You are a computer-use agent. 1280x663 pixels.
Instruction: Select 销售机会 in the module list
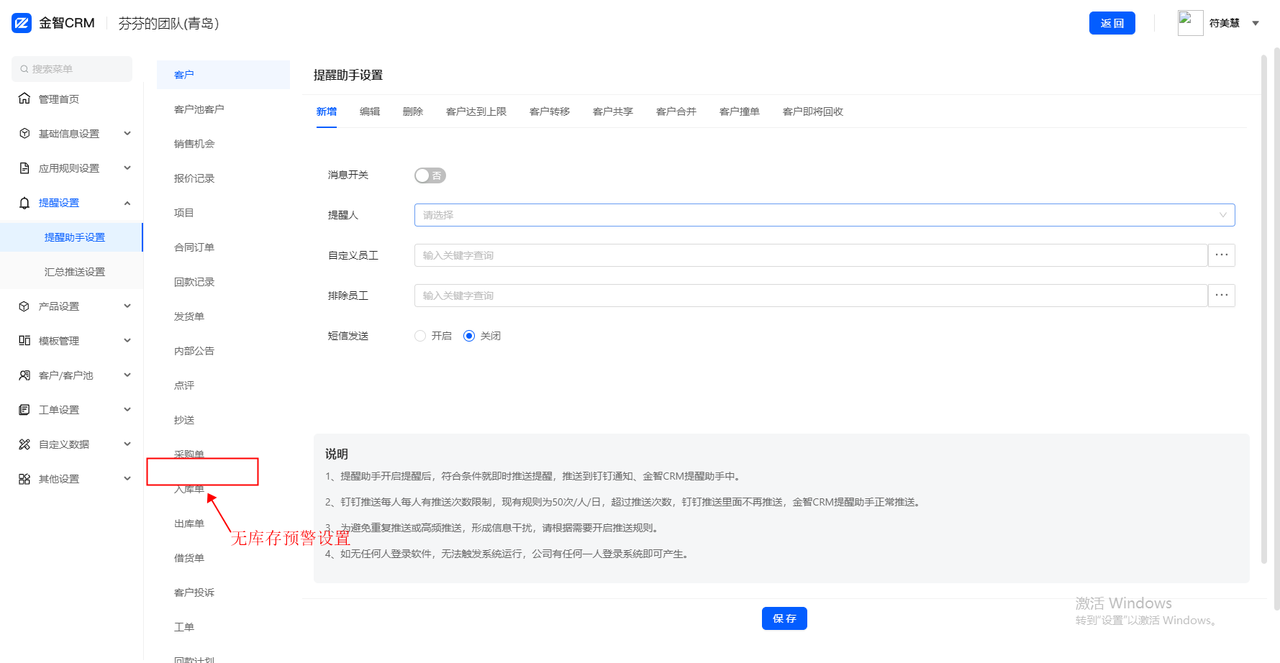pyautogui.click(x=194, y=144)
